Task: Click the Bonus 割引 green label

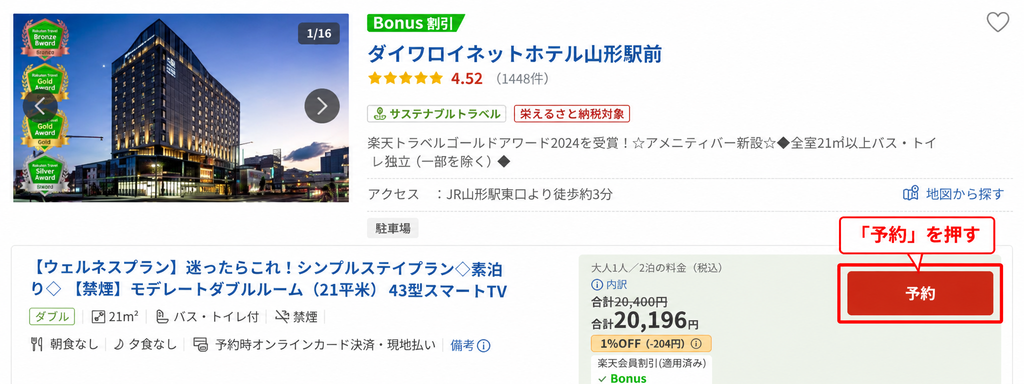Action: (415, 24)
